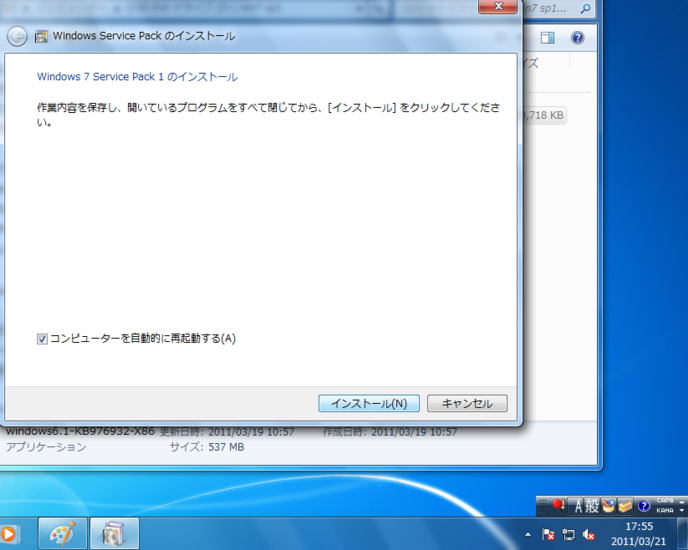Open the clock showing 17:55
688x550 pixels.
tap(638, 534)
